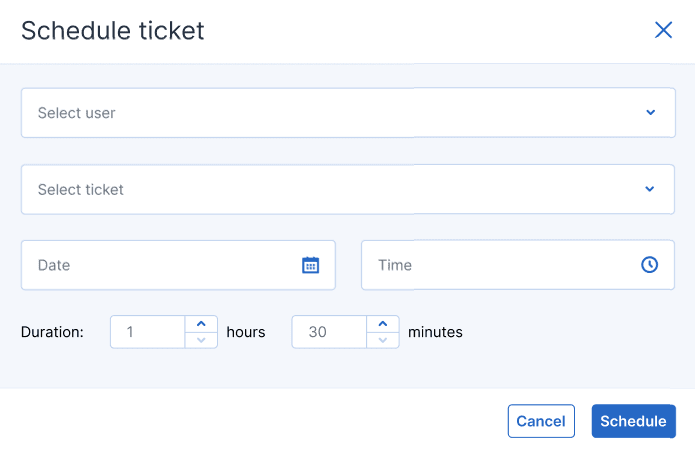Click the Select user chevron arrow
Image resolution: width=695 pixels, height=450 pixels.
tap(650, 112)
